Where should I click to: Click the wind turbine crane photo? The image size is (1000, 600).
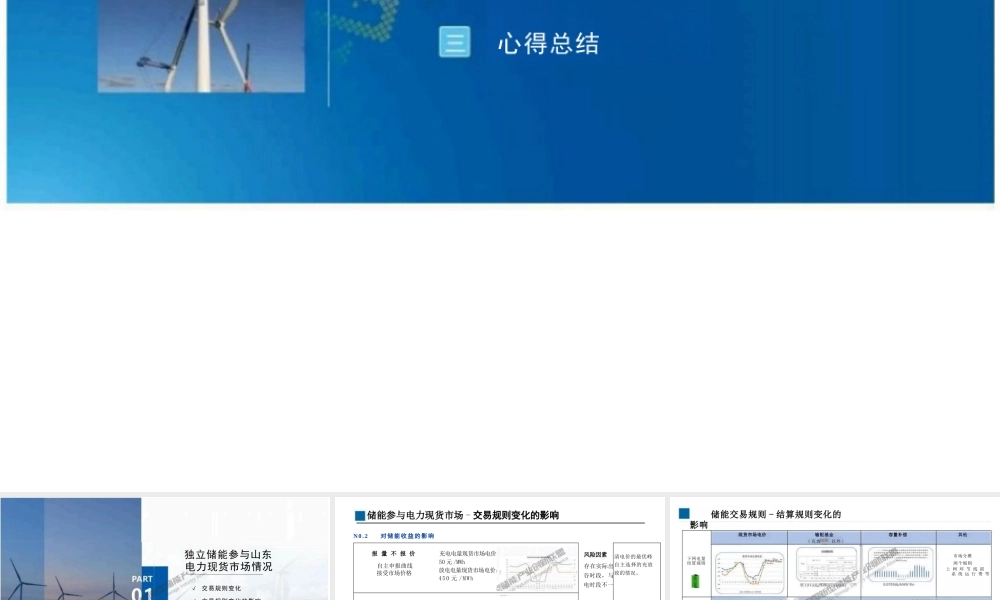coord(201,46)
